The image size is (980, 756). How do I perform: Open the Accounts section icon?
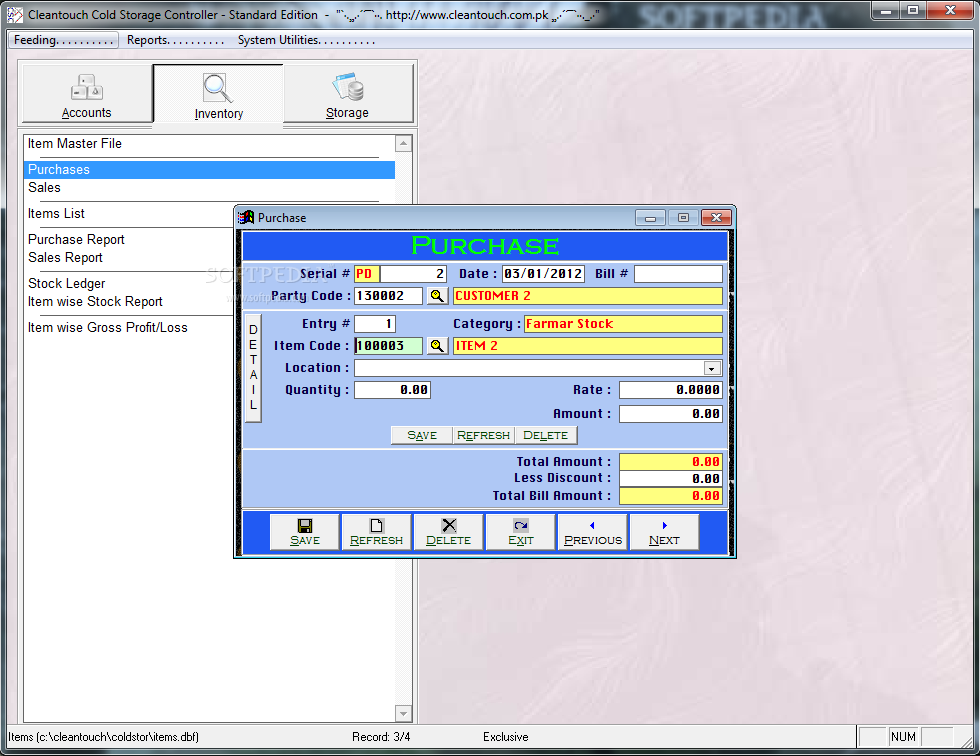pyautogui.click(x=87, y=94)
